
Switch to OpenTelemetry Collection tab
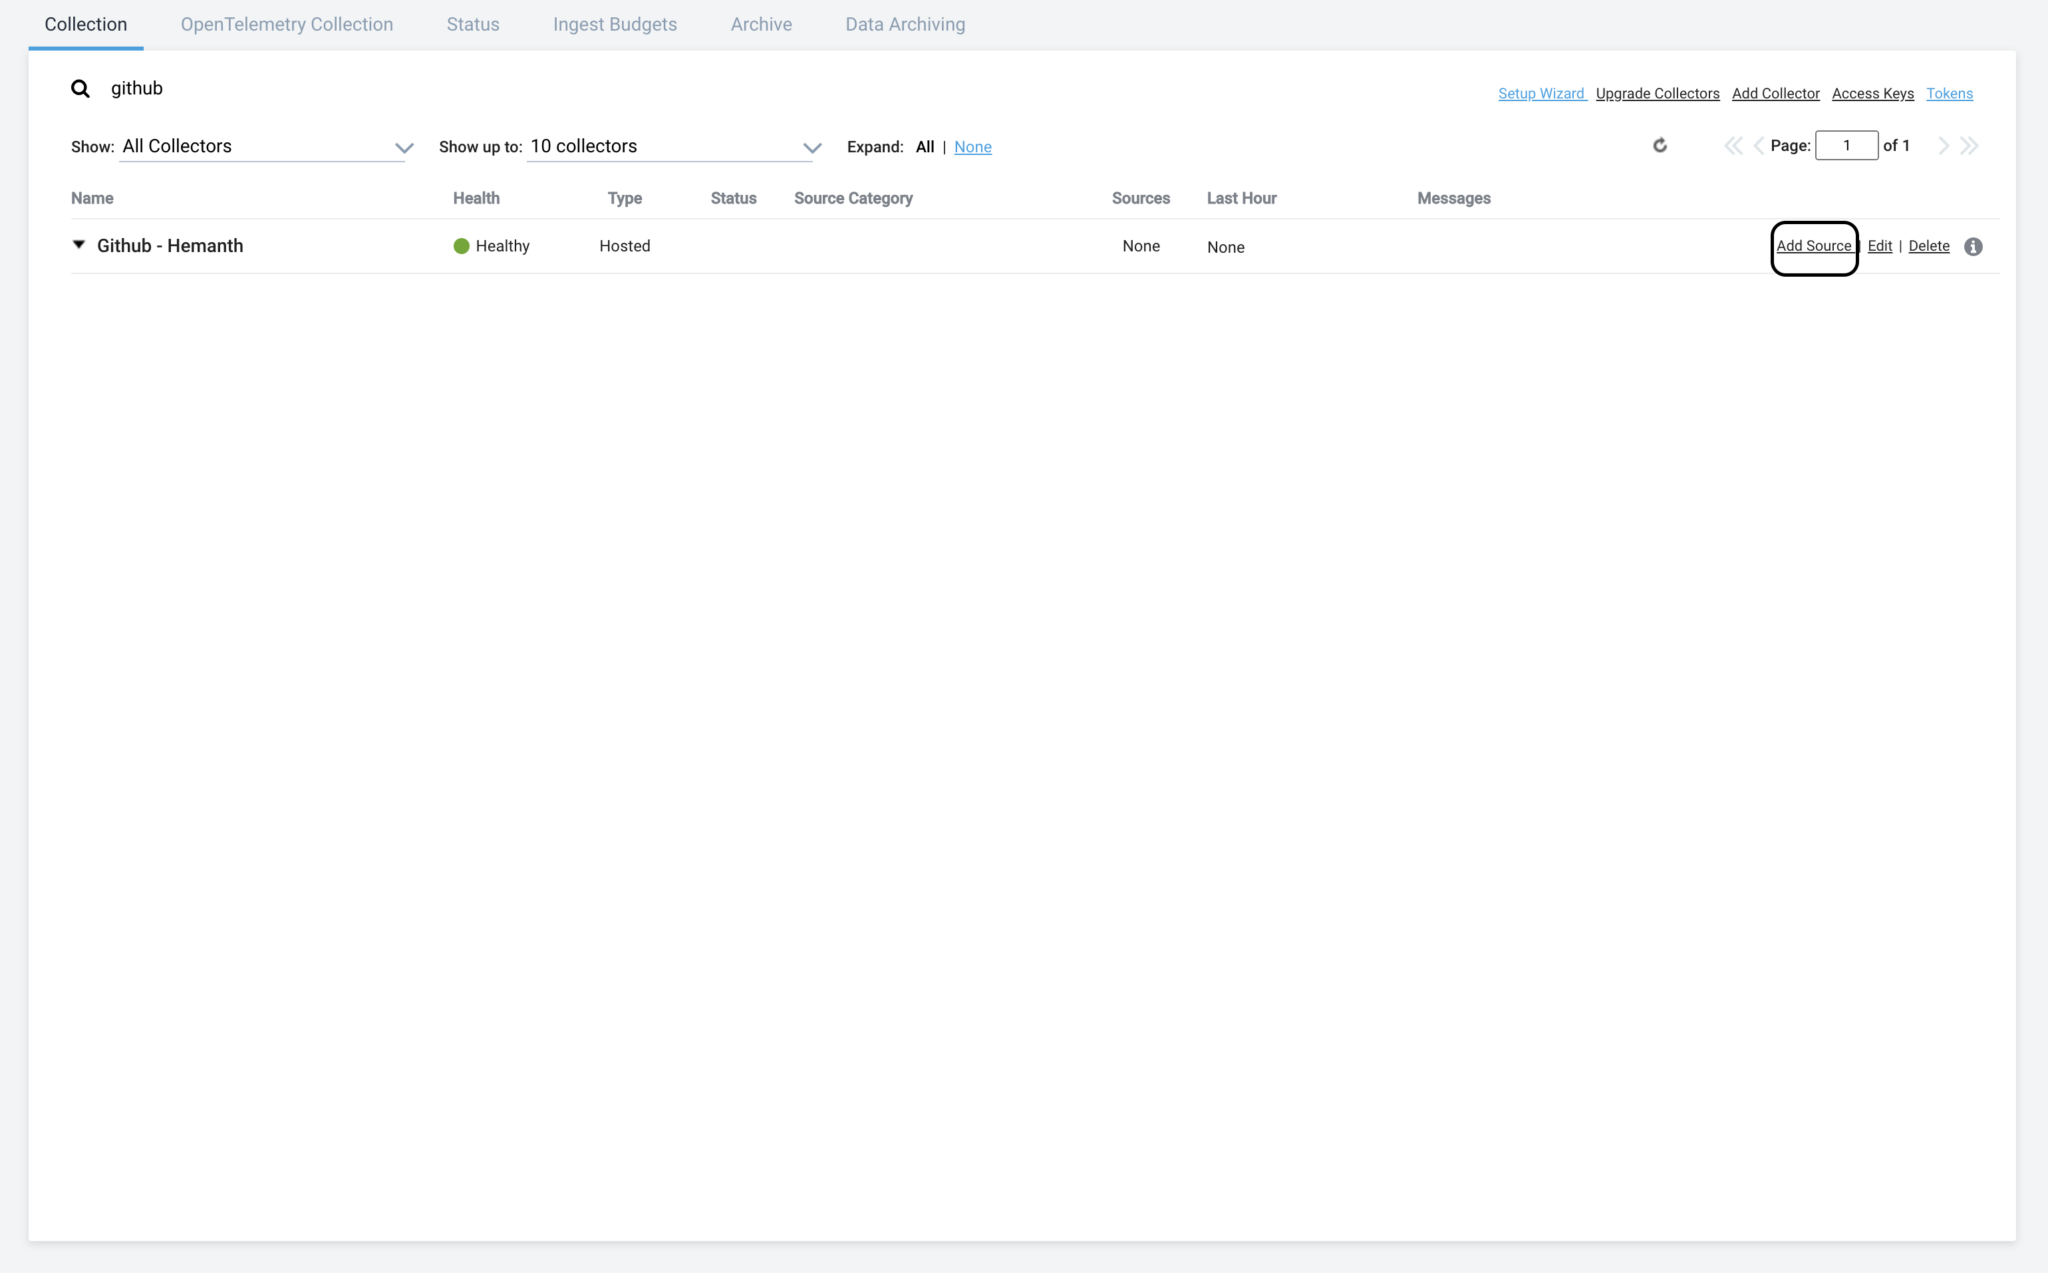pyautogui.click(x=287, y=24)
